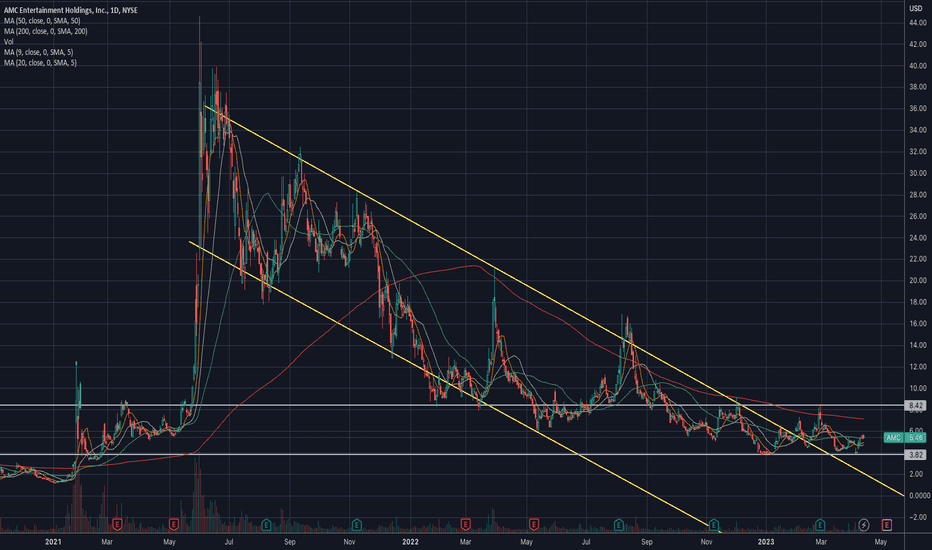Click the 2022 label on time axis
Image resolution: width=932 pixels, height=550 pixels.
tap(410, 542)
